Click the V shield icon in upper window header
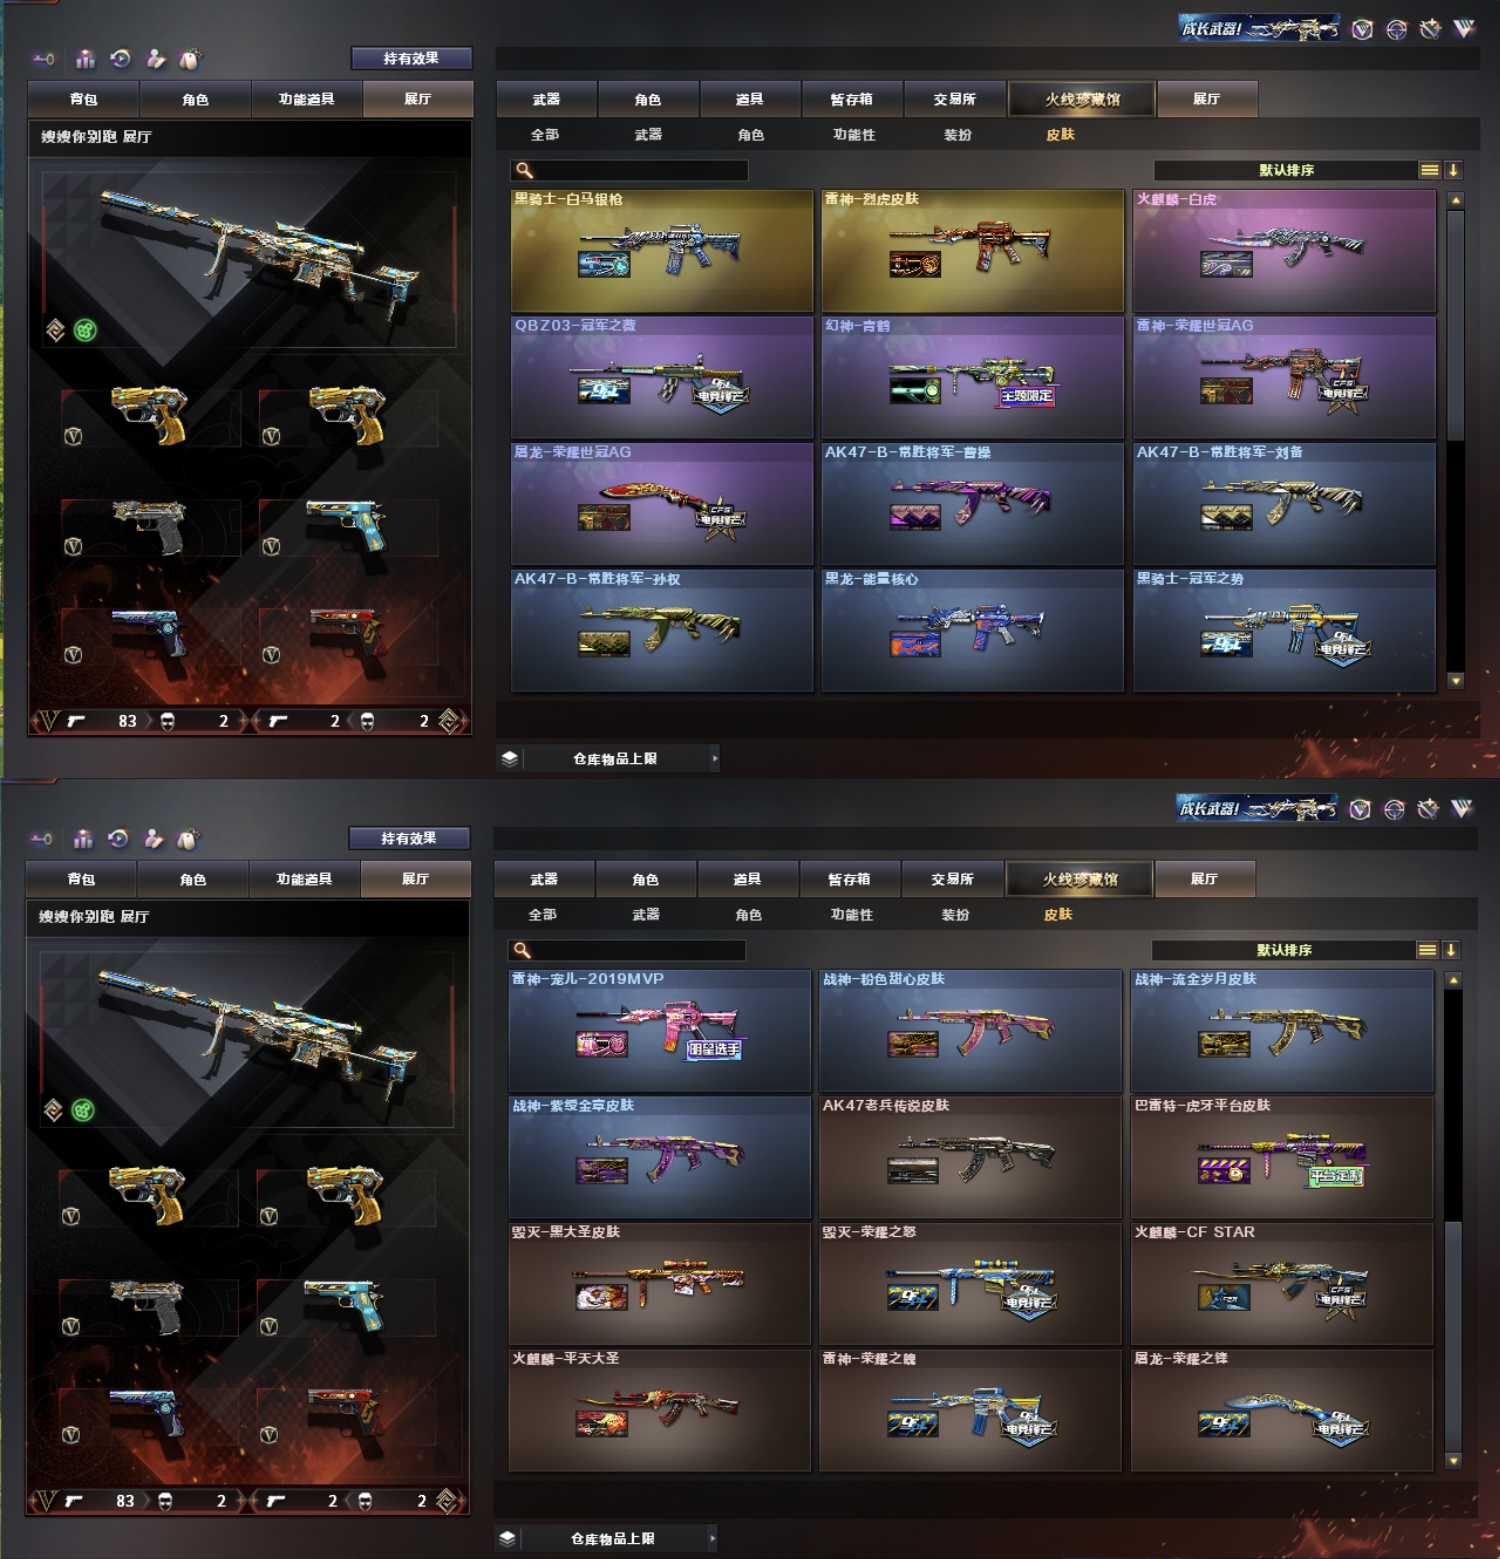Viewport: 1500px width, 1559px height. [x=1362, y=29]
